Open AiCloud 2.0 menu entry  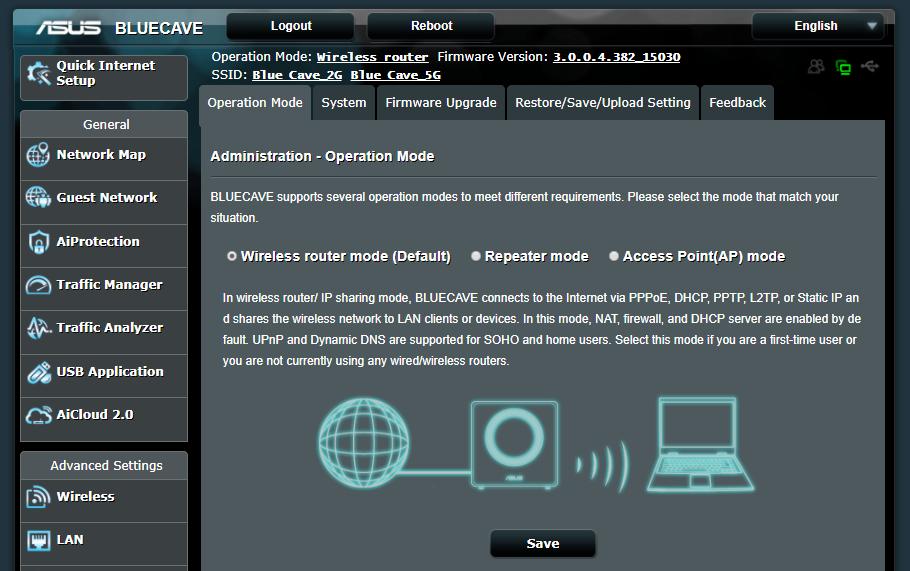coord(104,419)
